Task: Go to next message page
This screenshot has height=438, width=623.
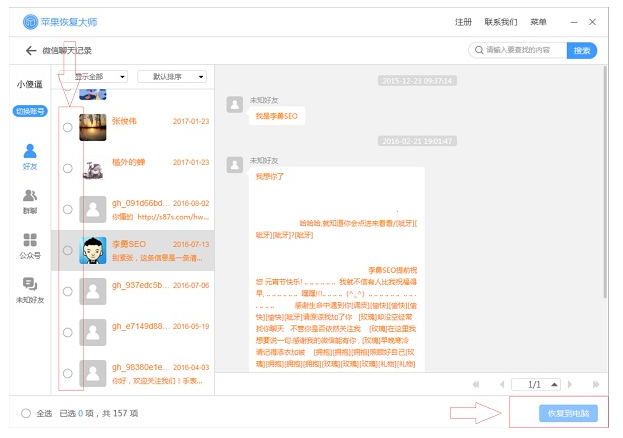Action: tap(570, 384)
